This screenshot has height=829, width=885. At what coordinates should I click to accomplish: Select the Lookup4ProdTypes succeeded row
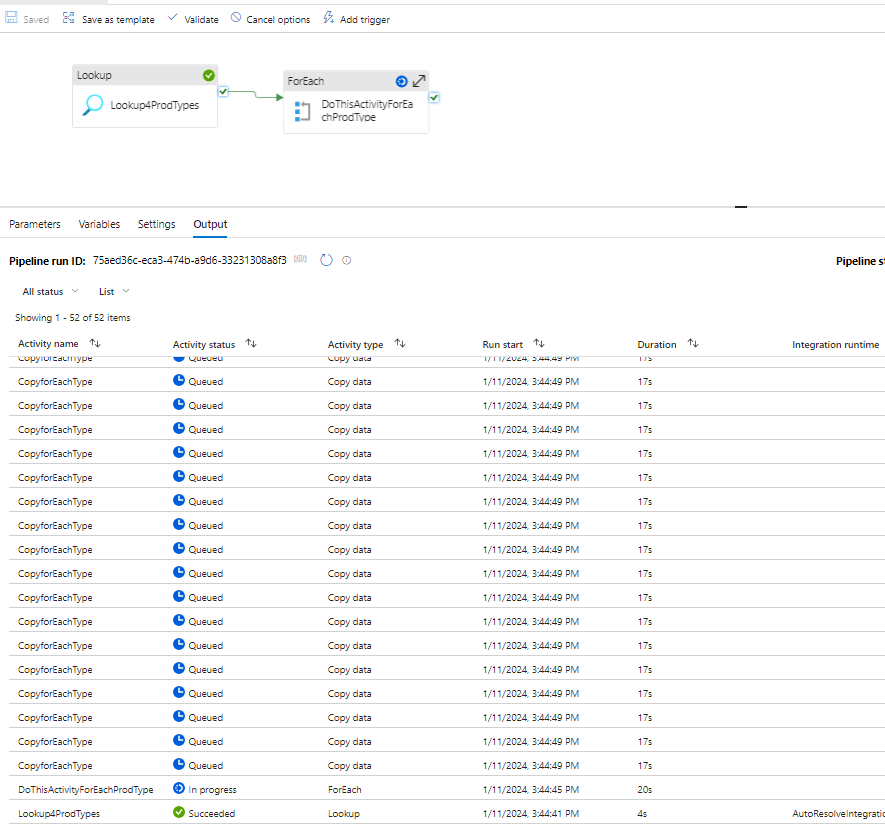[x=59, y=814]
